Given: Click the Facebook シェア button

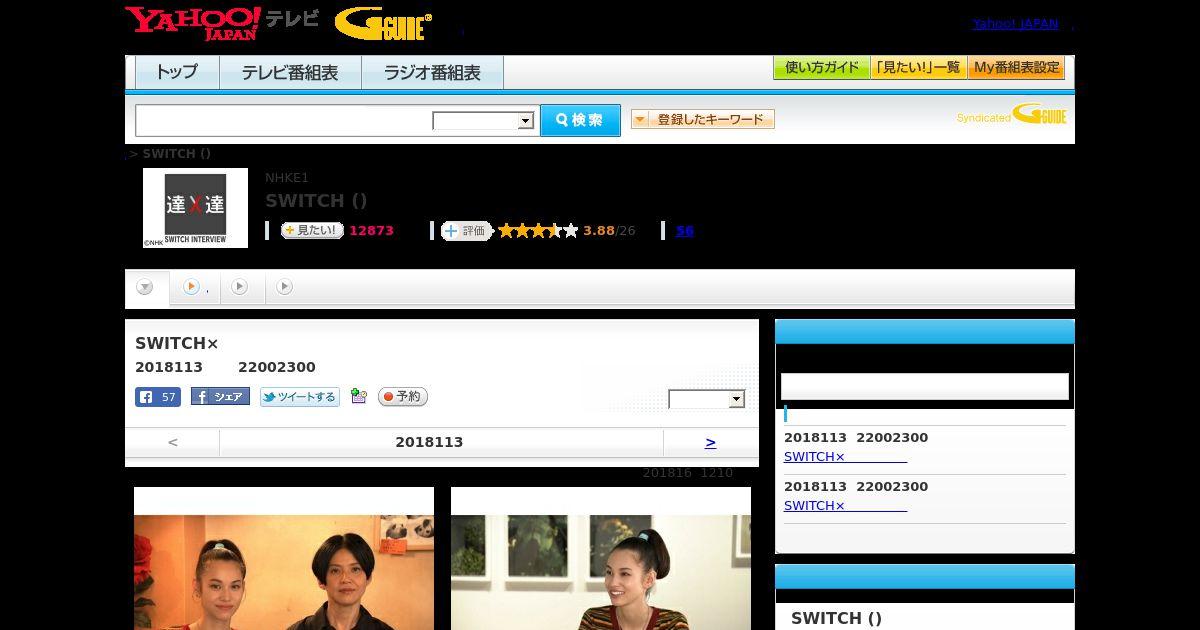Looking at the screenshot, I should pyautogui.click(x=220, y=397).
